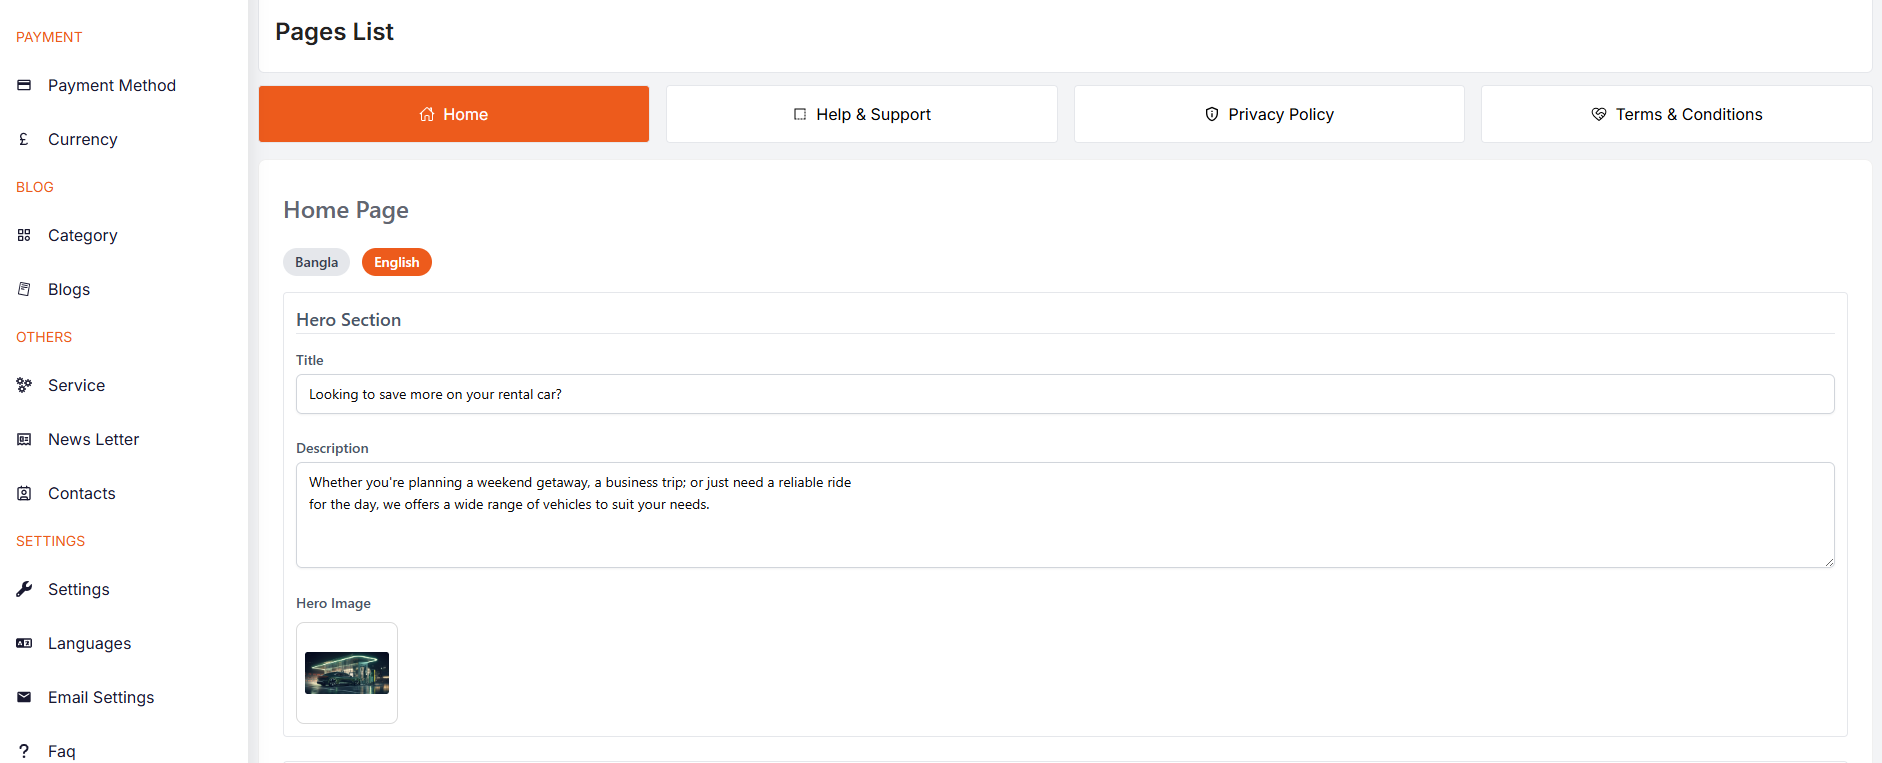Switch to Help & Support tab

click(862, 114)
